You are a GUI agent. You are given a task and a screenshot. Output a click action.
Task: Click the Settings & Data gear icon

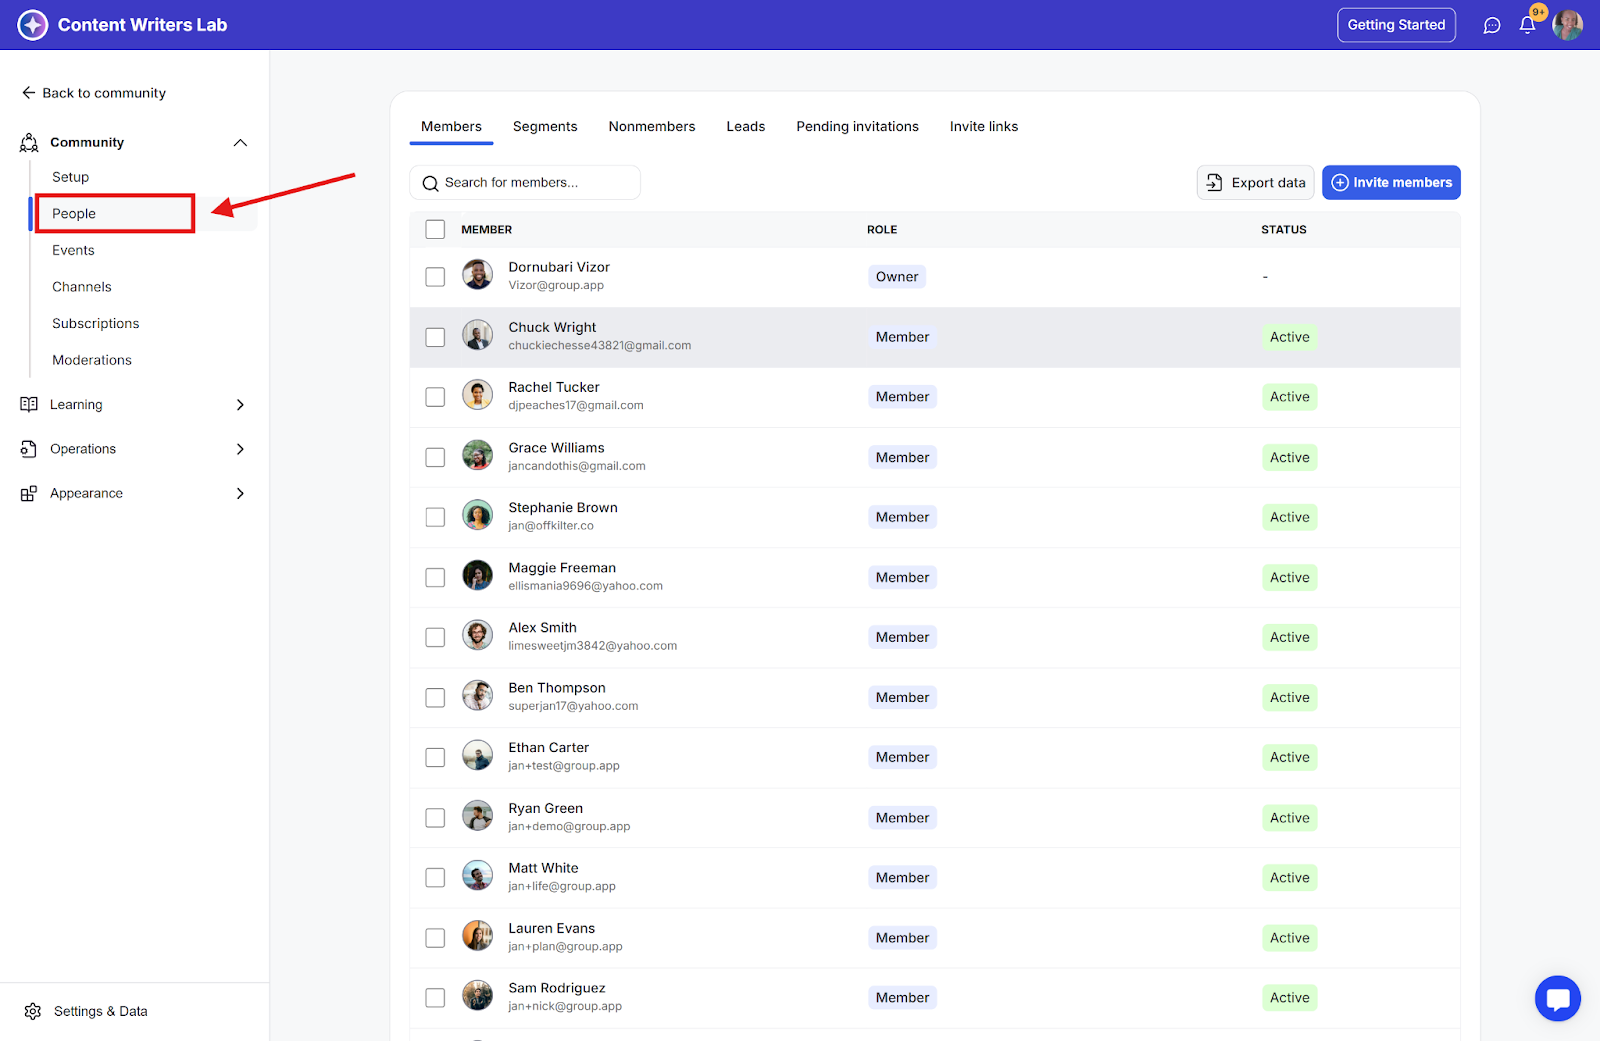tap(33, 1011)
